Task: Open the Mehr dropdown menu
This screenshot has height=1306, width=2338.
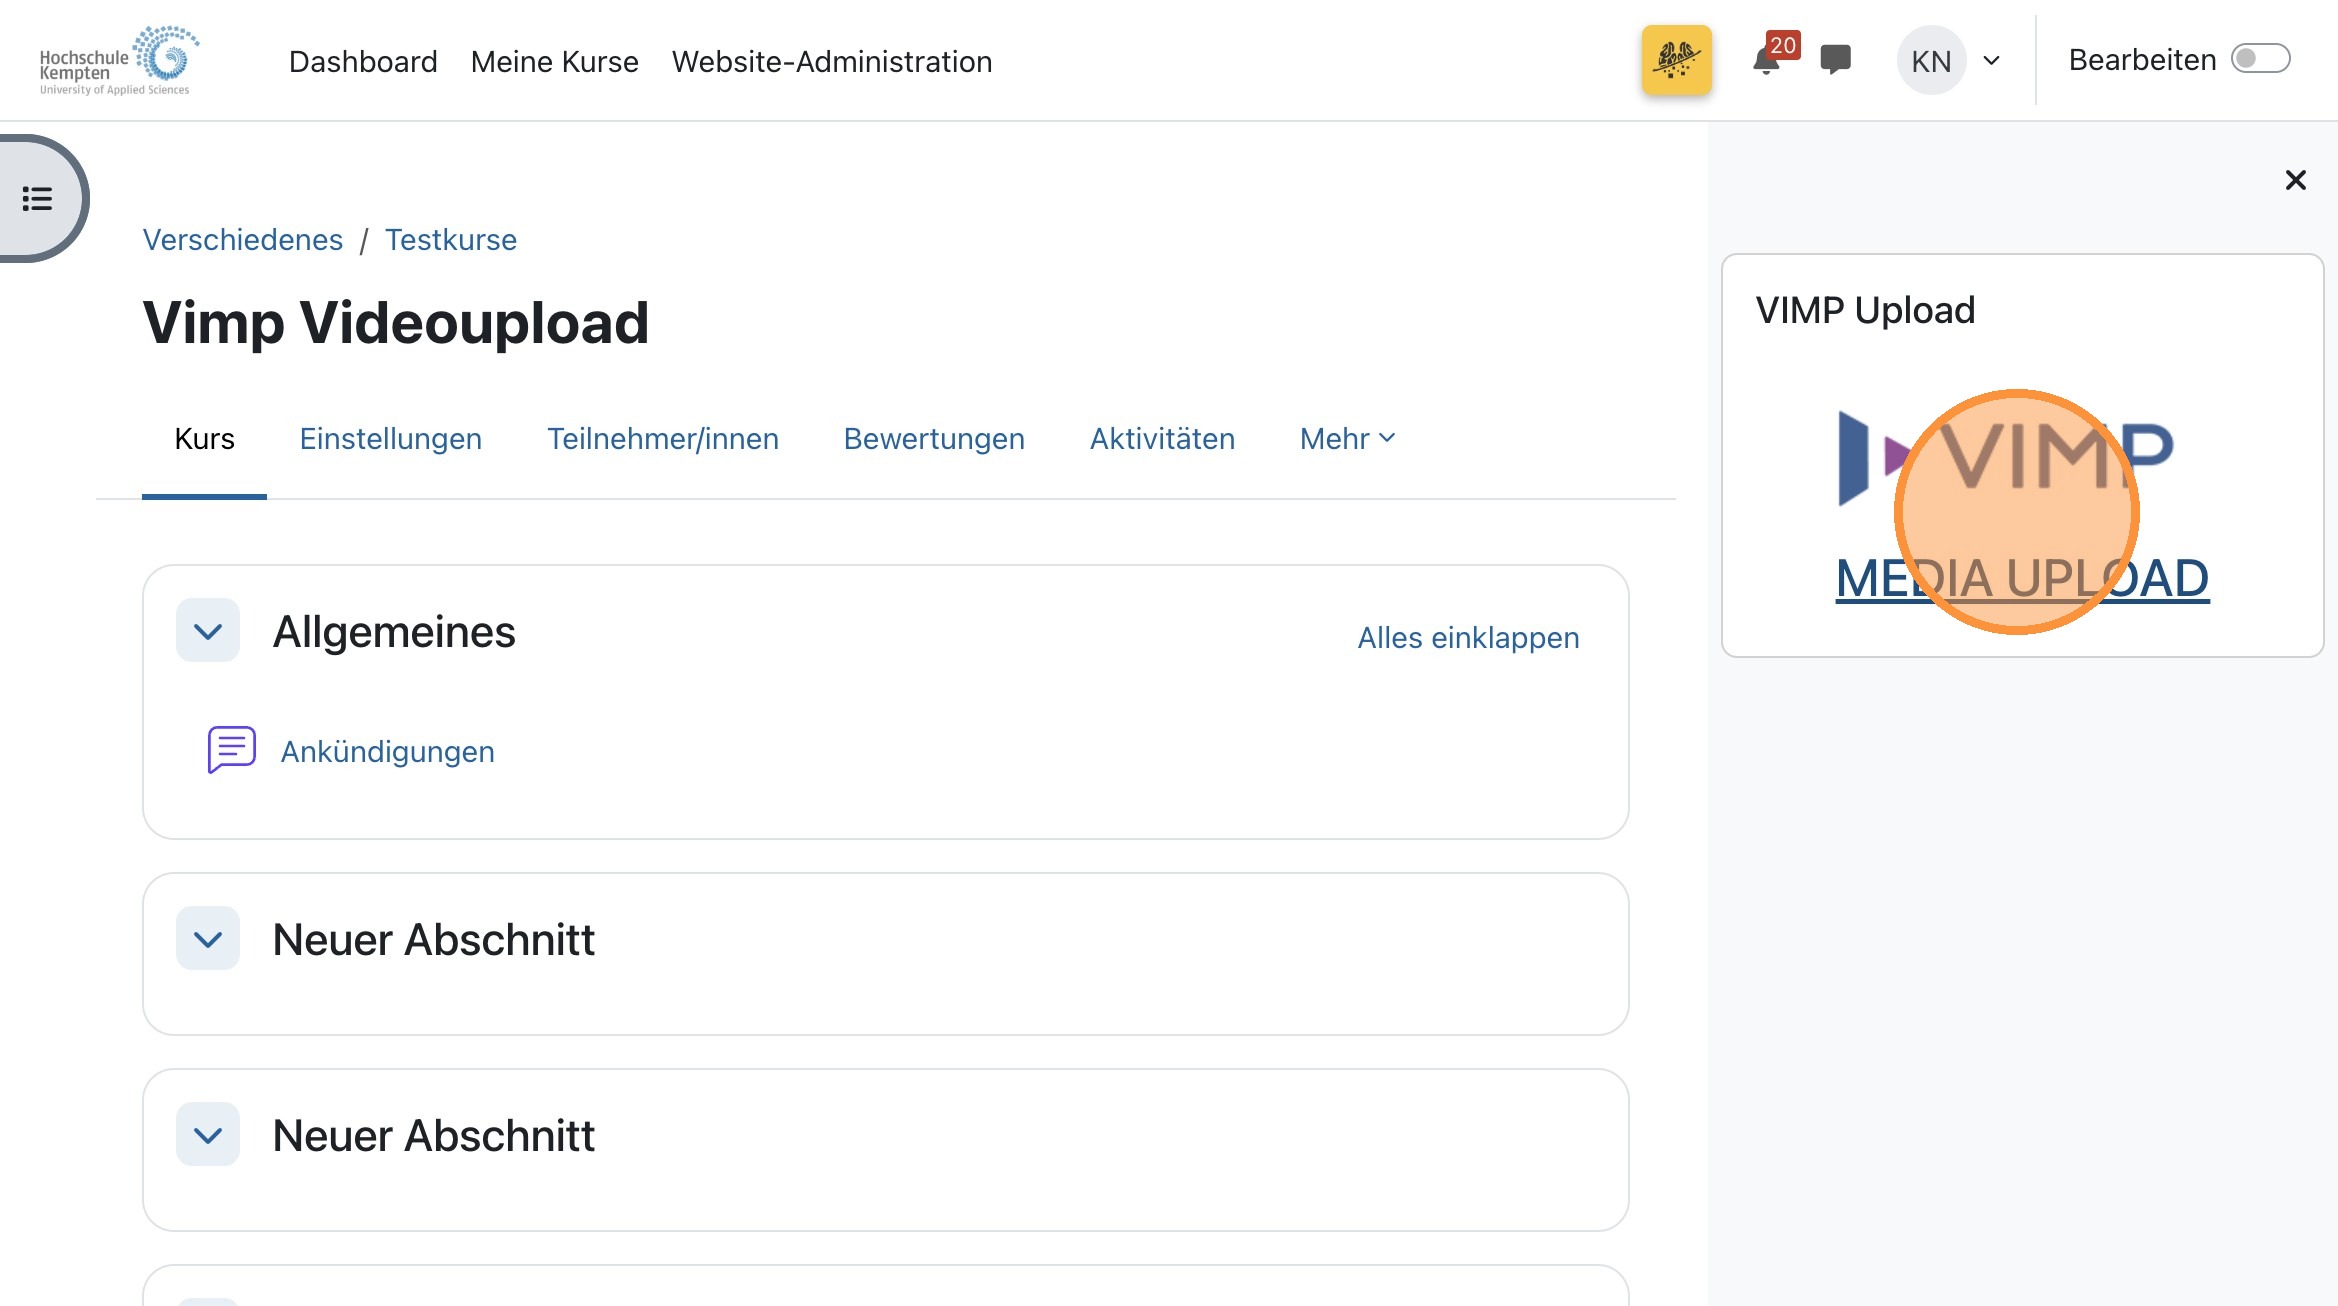Action: coord(1346,439)
